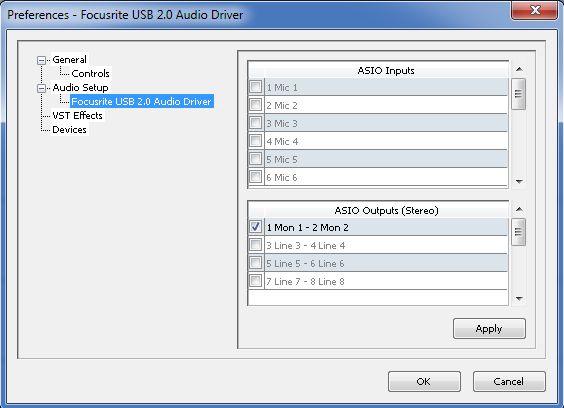
Task: Click ASIO Outputs scroll up arrow
Action: tap(519, 209)
